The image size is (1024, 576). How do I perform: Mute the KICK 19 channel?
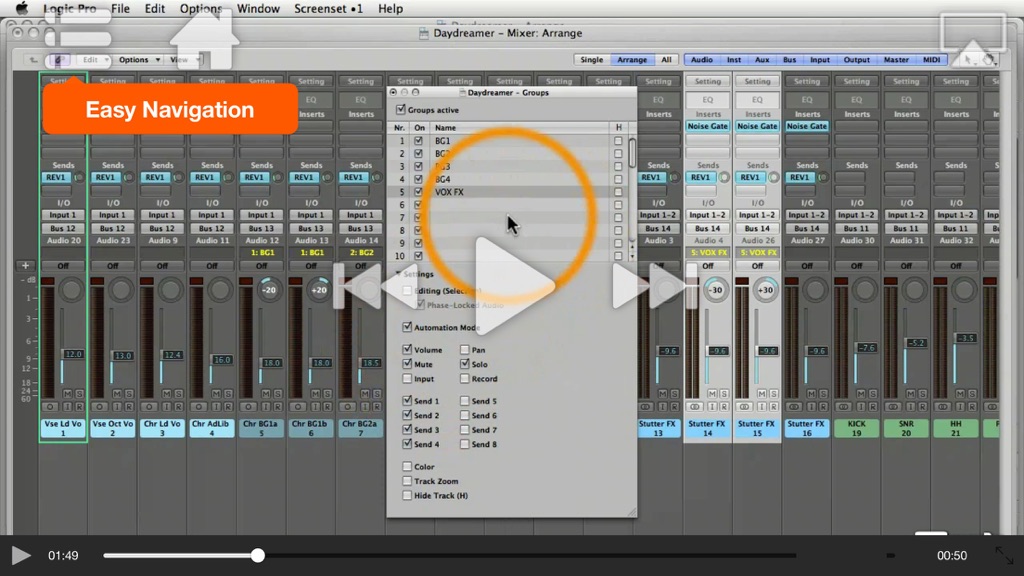(860, 394)
